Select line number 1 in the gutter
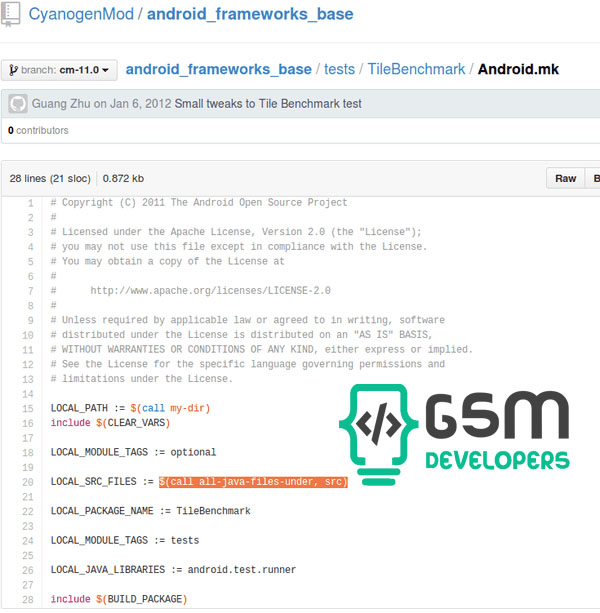600x613 pixels. point(31,203)
